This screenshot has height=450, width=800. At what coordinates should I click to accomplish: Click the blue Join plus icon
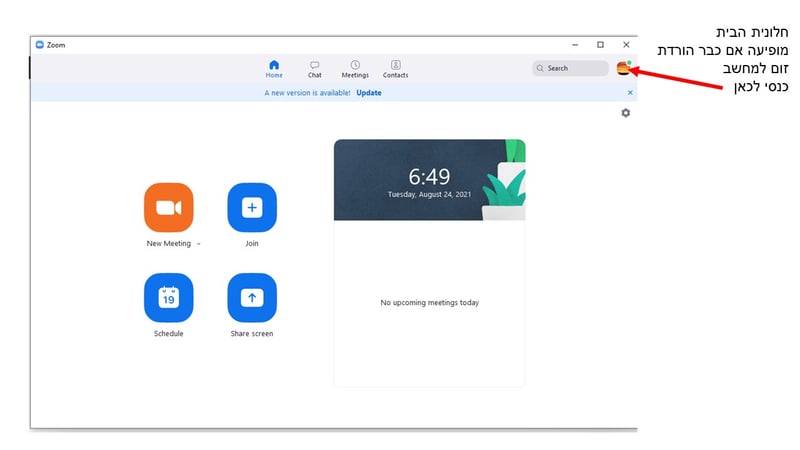click(252, 207)
